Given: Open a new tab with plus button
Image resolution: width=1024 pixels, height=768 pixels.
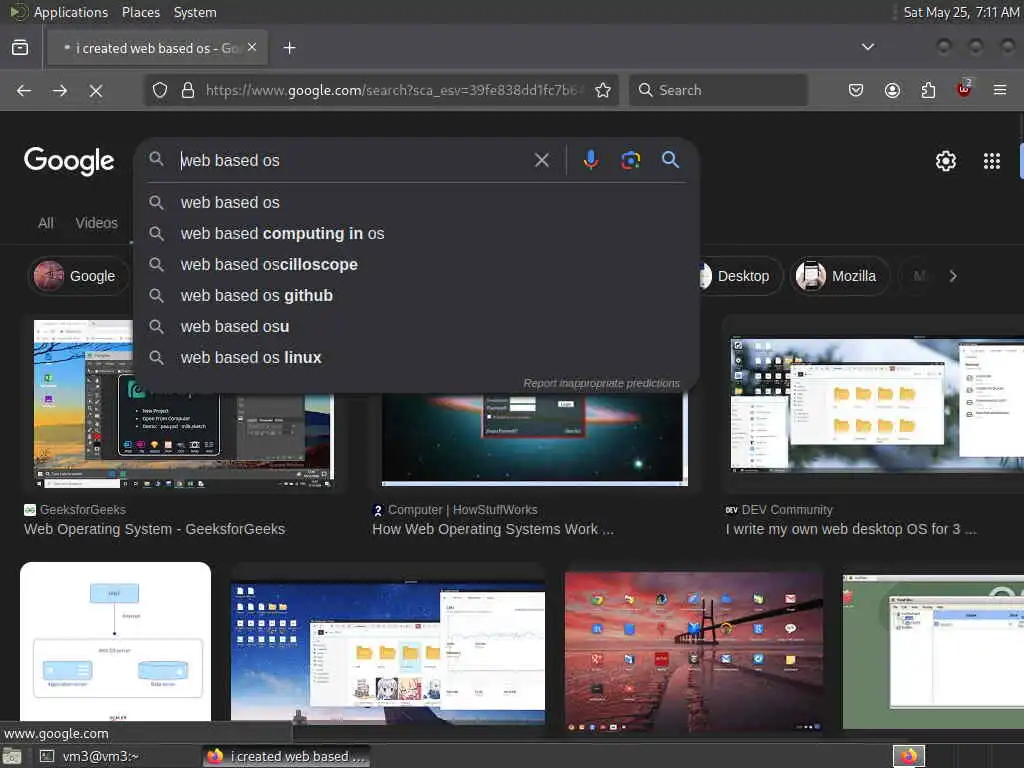Looking at the screenshot, I should tap(289, 48).
